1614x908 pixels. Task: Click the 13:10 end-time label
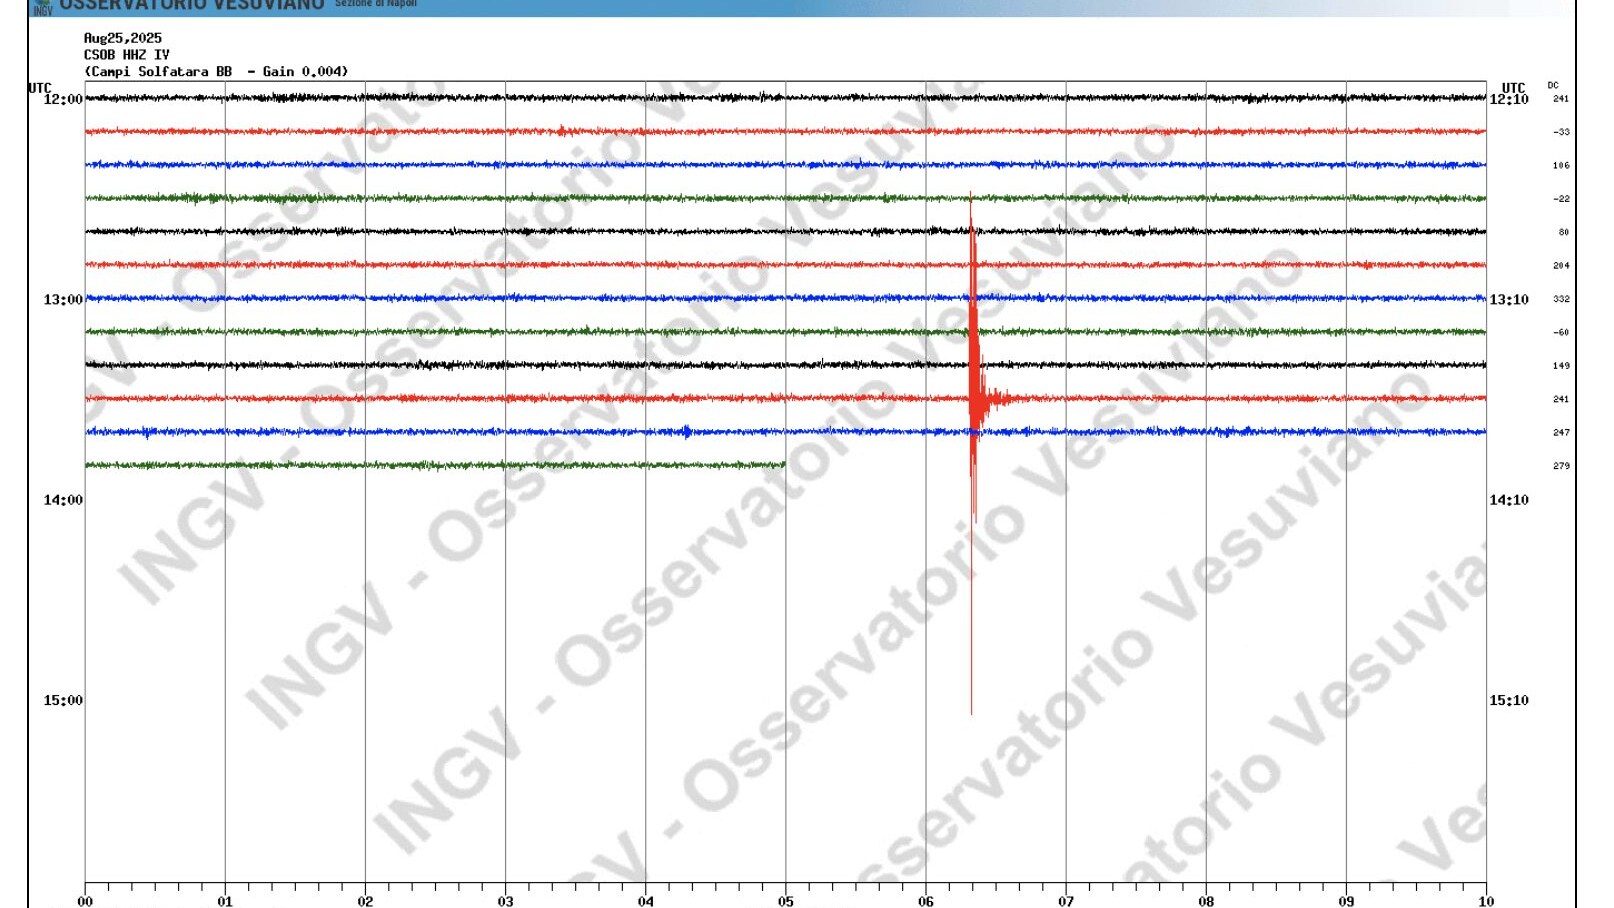(1509, 300)
